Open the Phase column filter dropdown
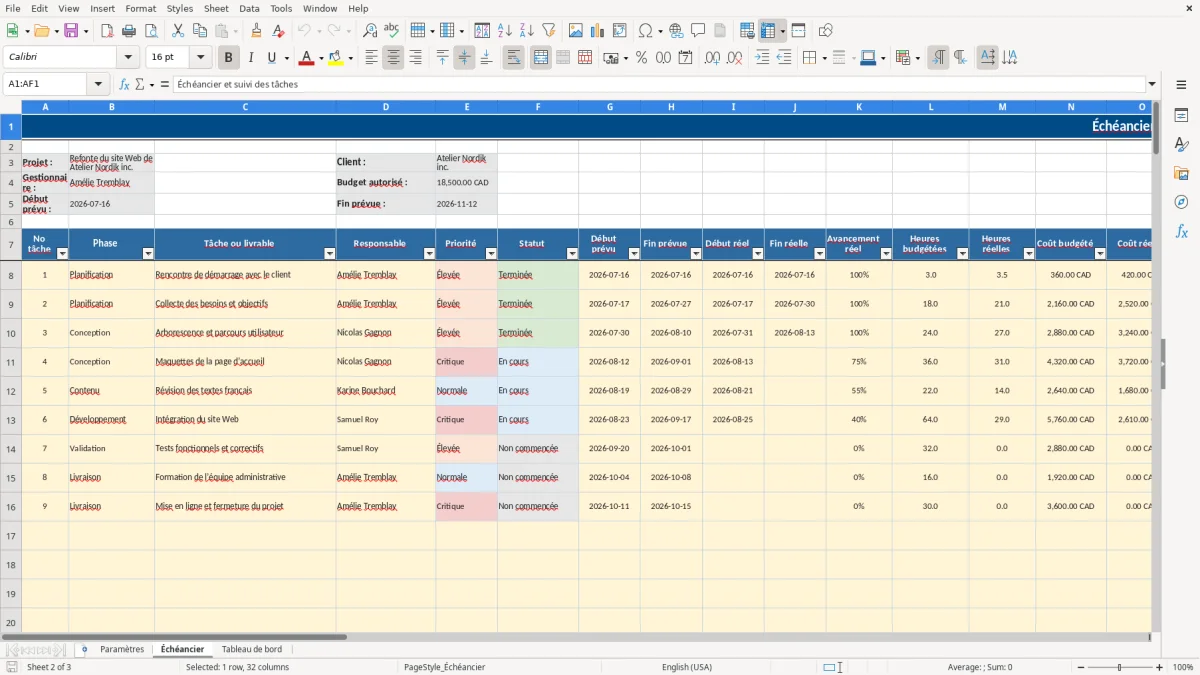This screenshot has width=1200, height=675. tap(149, 254)
